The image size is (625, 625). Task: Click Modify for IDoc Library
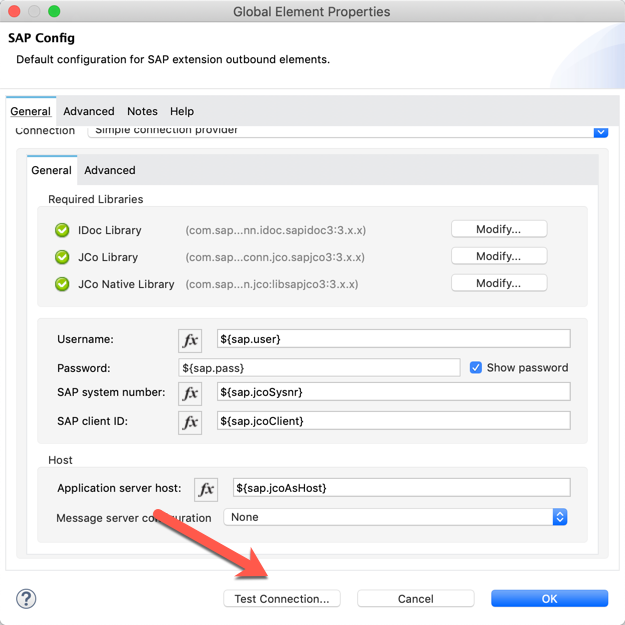tap(499, 229)
